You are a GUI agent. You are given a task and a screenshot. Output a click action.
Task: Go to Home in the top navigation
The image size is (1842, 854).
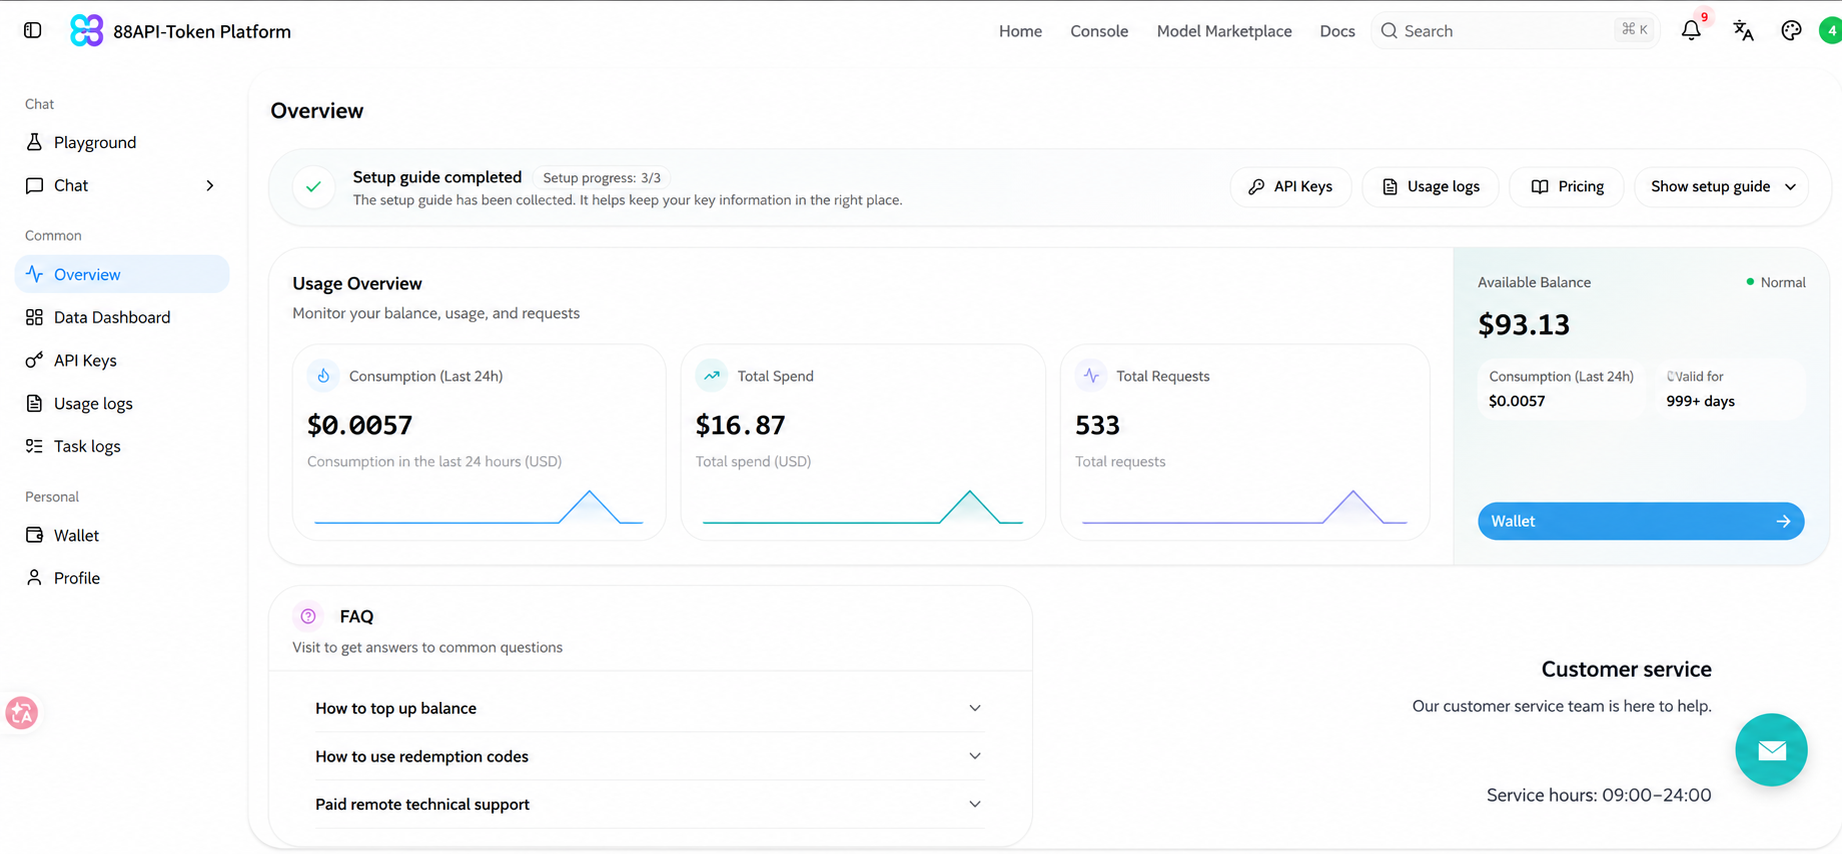click(1020, 31)
